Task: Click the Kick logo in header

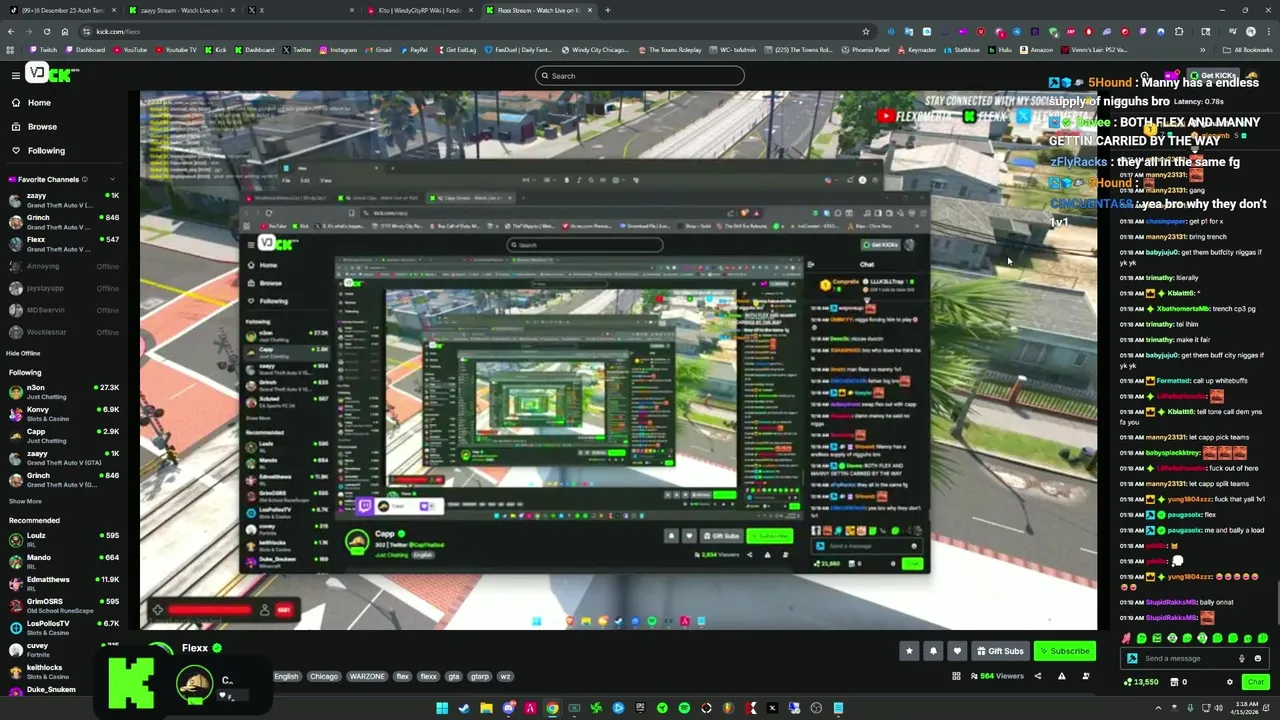Action: (52, 74)
